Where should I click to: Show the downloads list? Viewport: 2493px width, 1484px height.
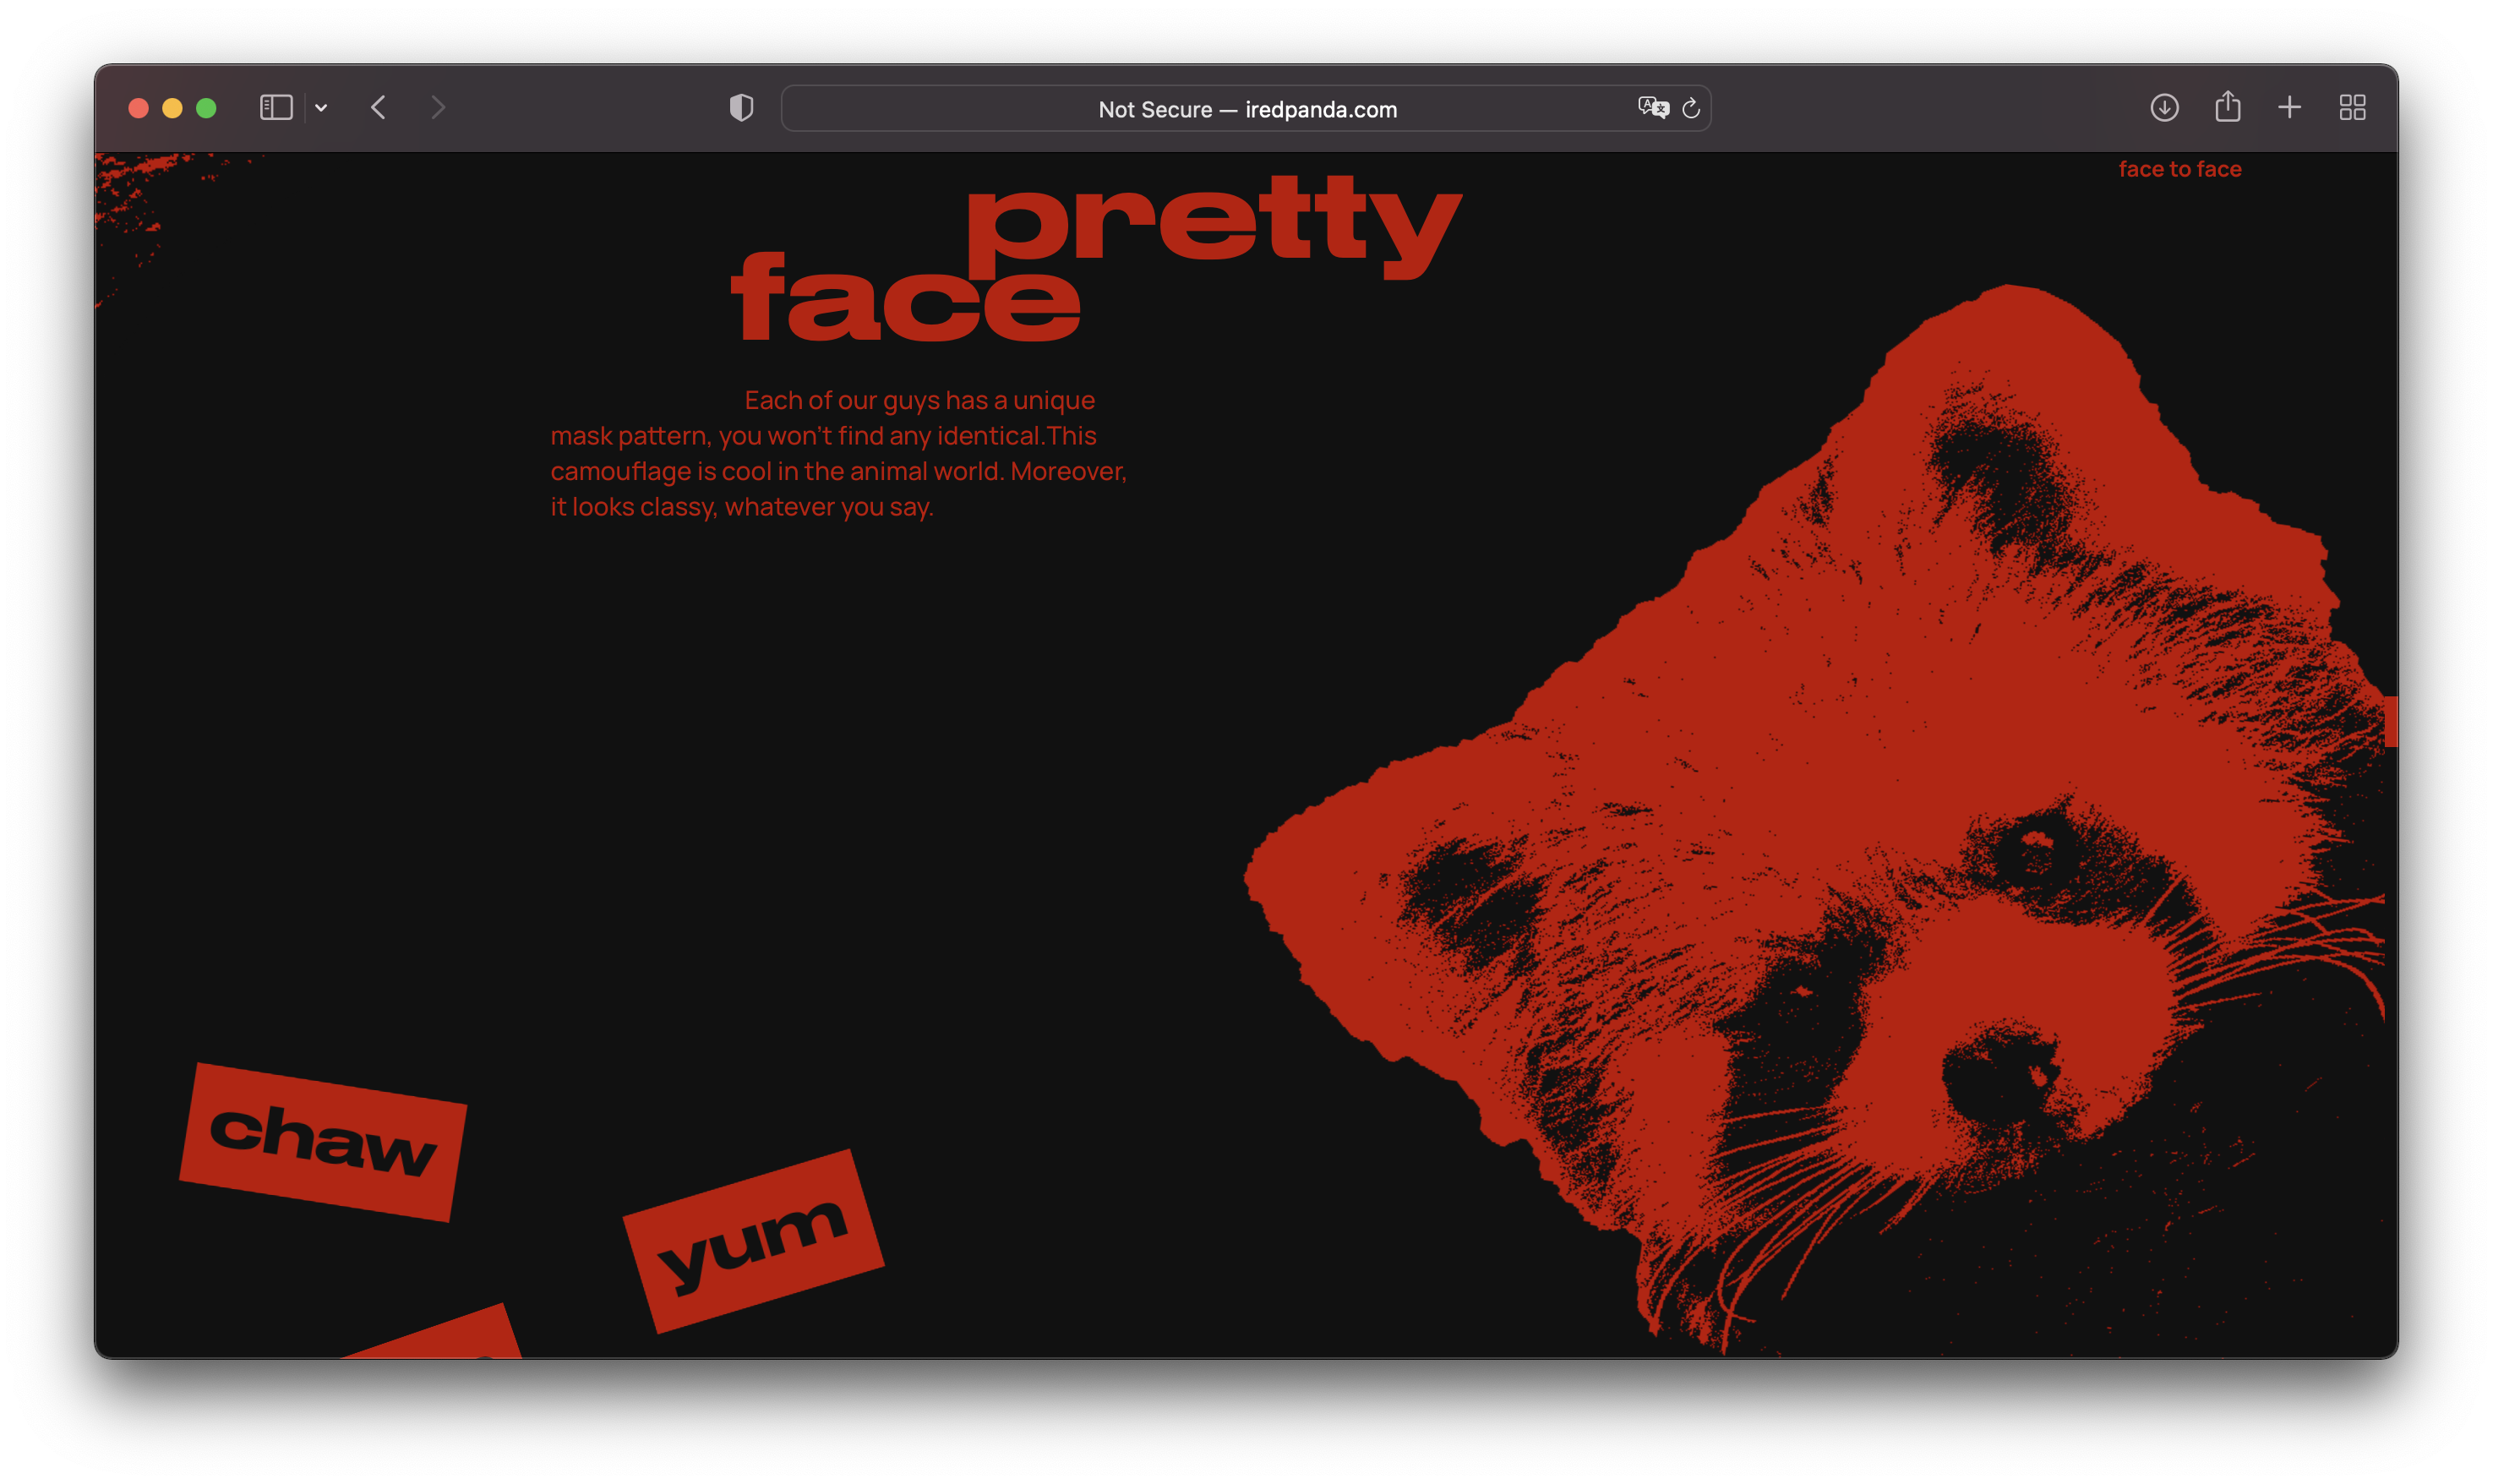(x=2164, y=108)
